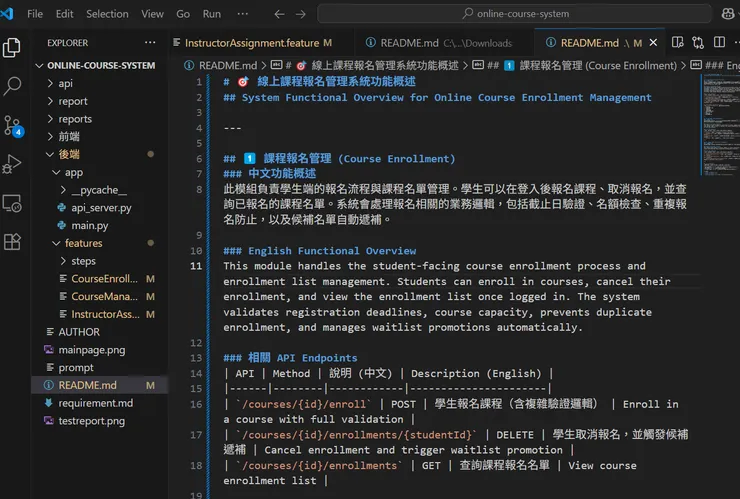Open the prompt file
Image resolution: width=740 pixels, height=499 pixels.
tap(76, 367)
